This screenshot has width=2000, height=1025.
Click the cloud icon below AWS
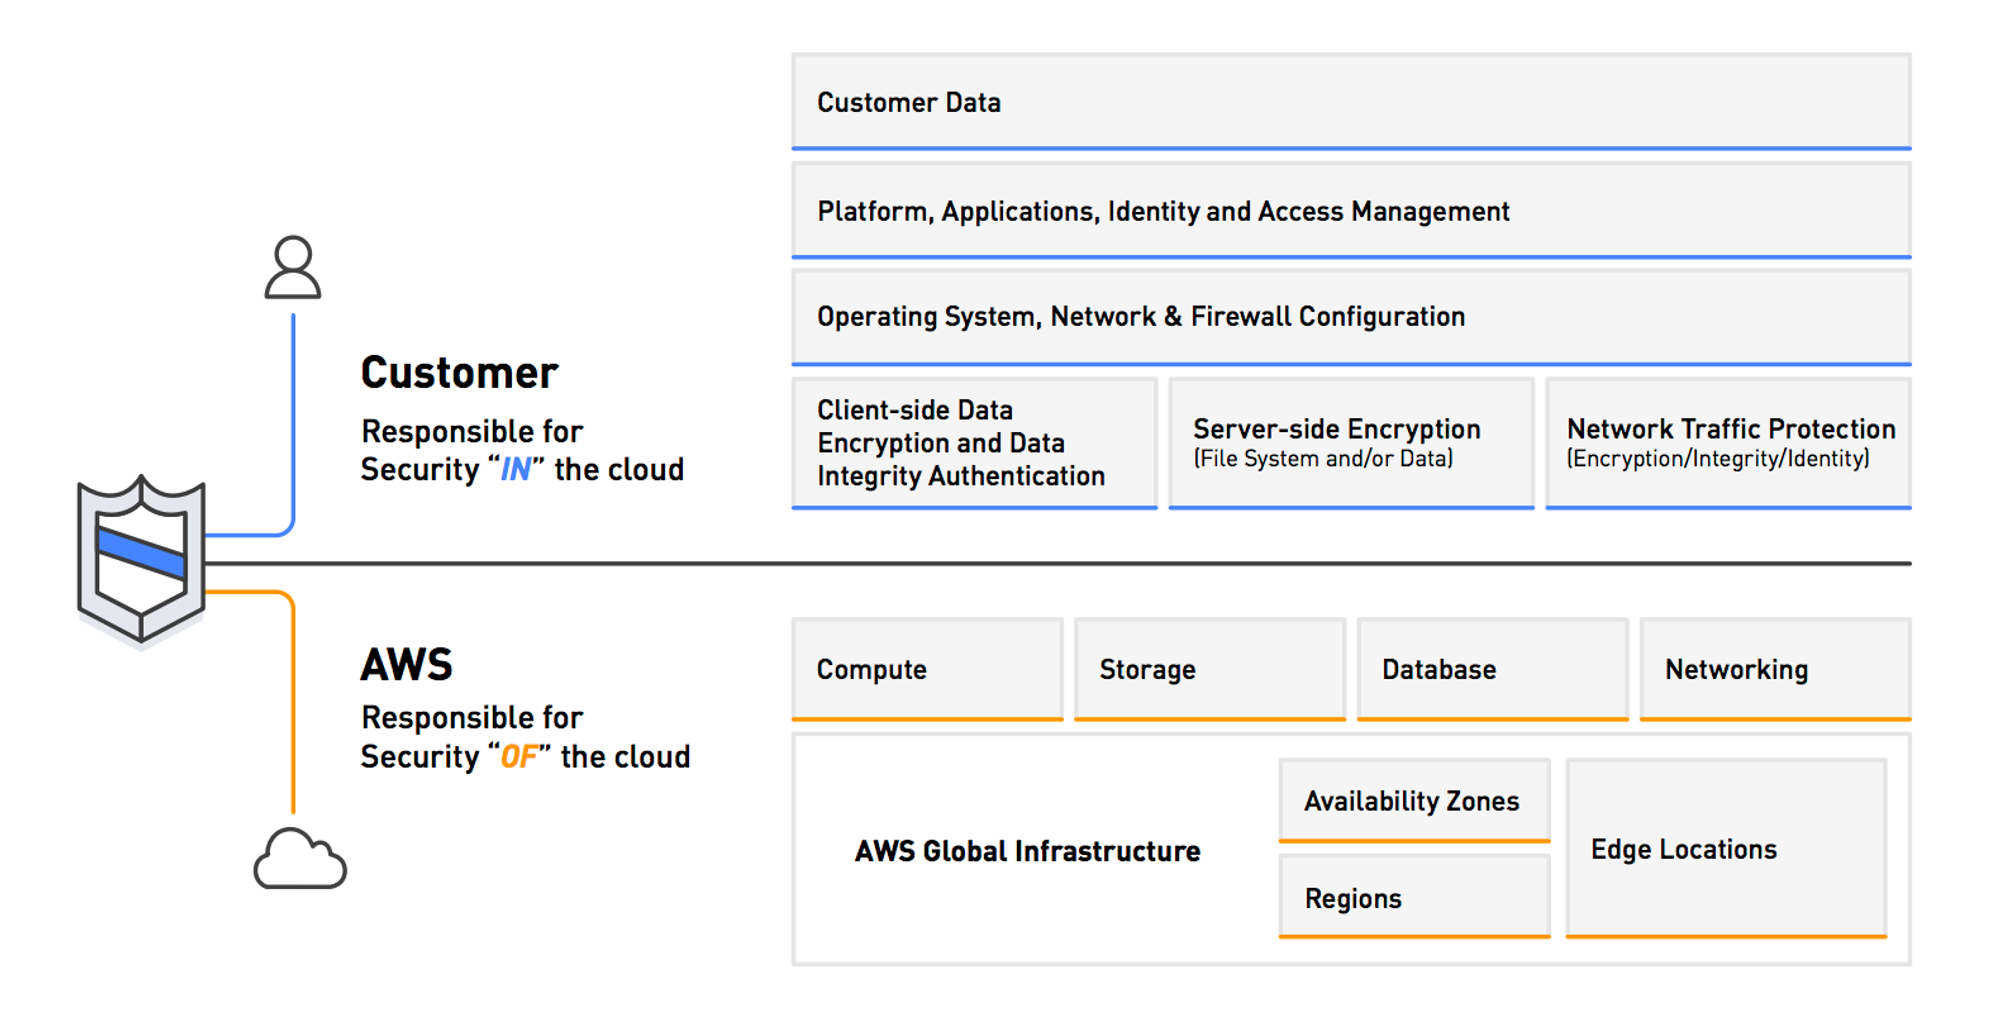pos(299,859)
